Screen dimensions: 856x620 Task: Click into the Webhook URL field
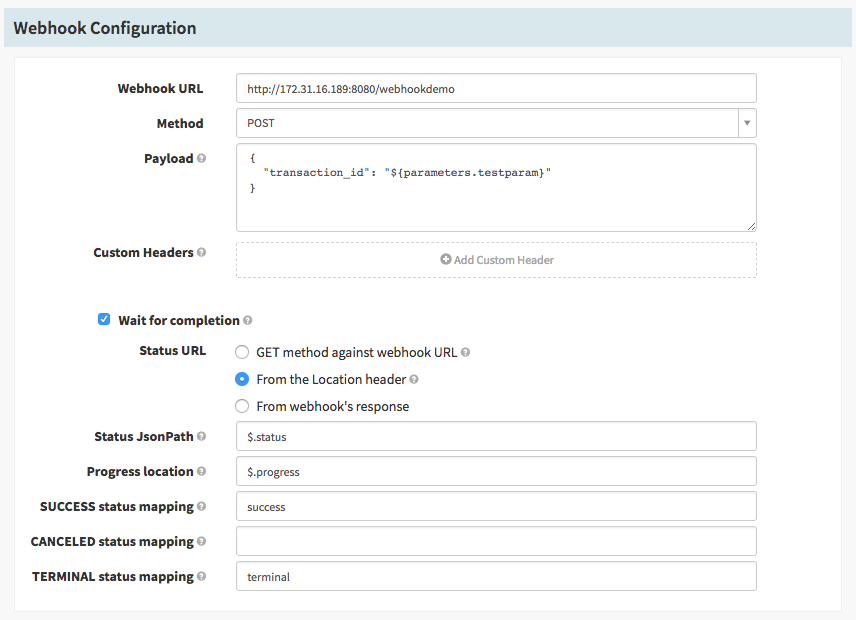coord(496,88)
